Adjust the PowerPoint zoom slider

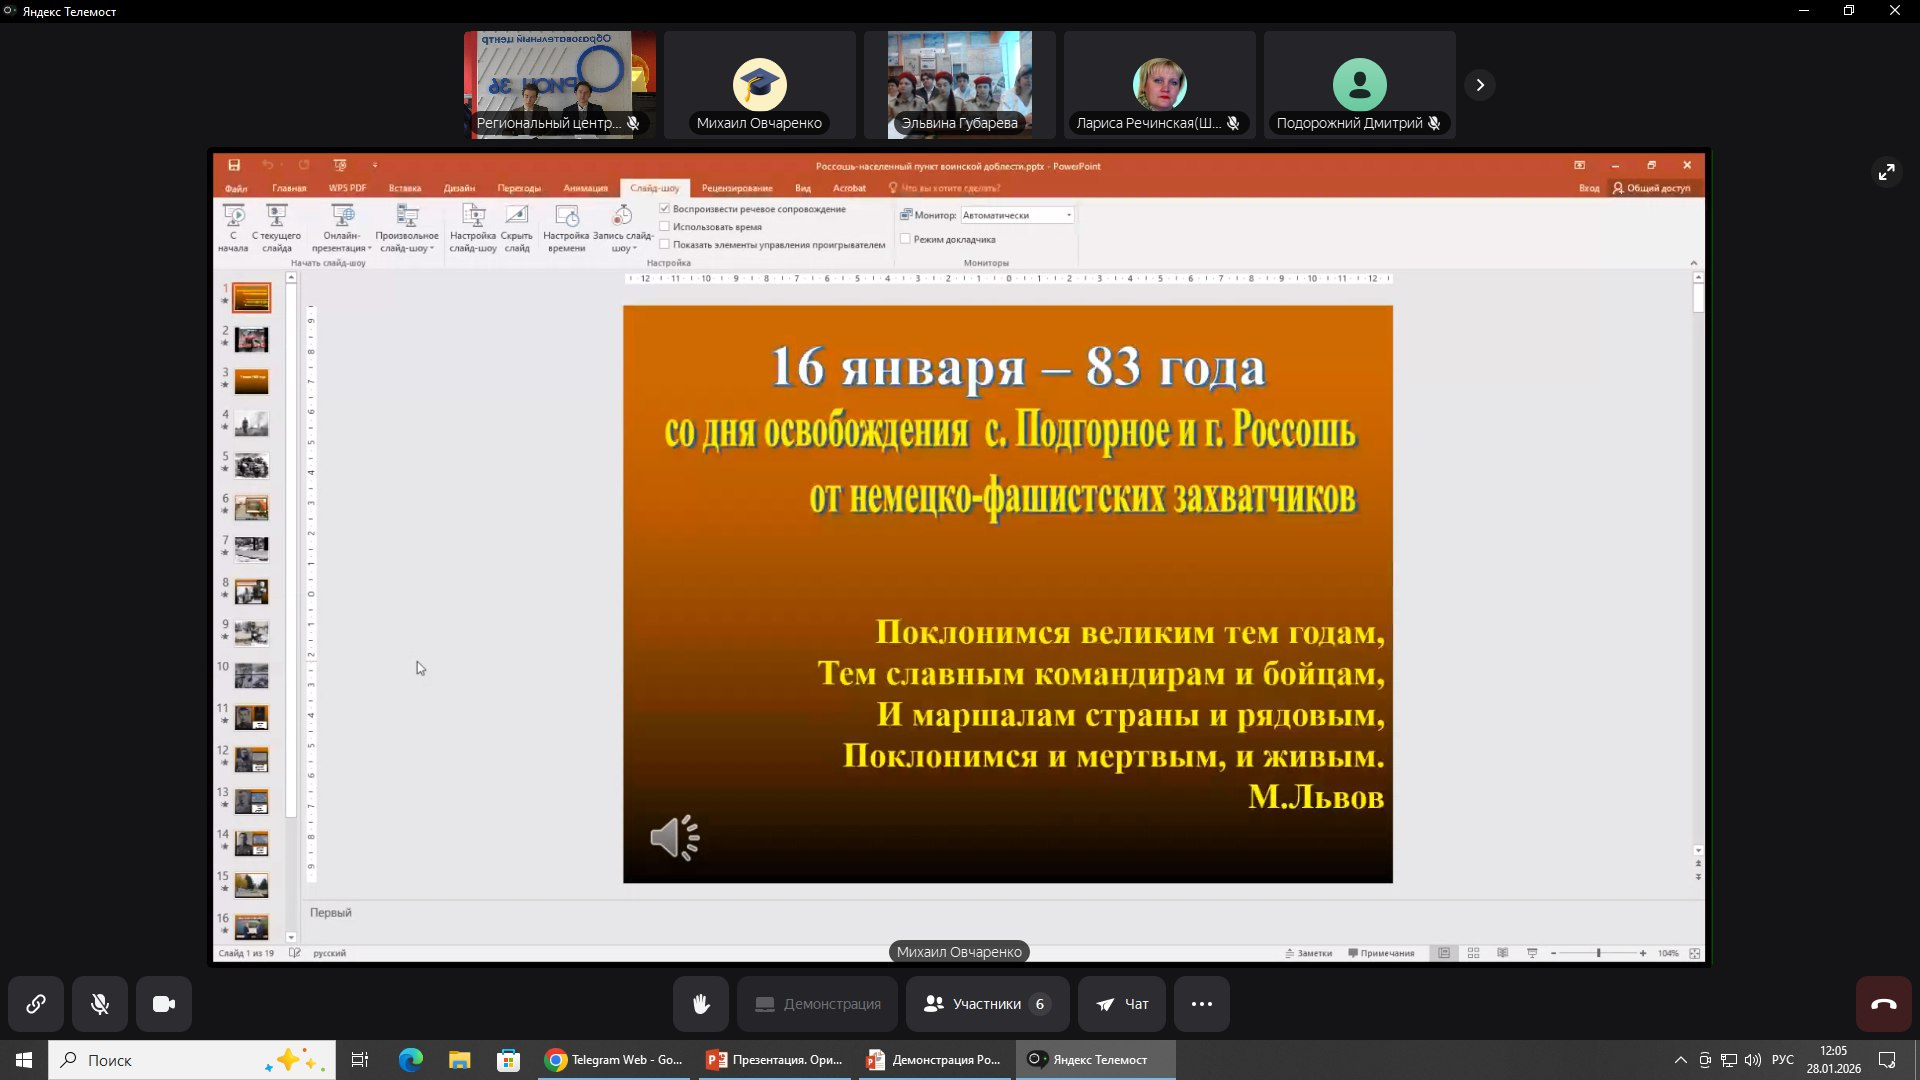pyautogui.click(x=1598, y=953)
